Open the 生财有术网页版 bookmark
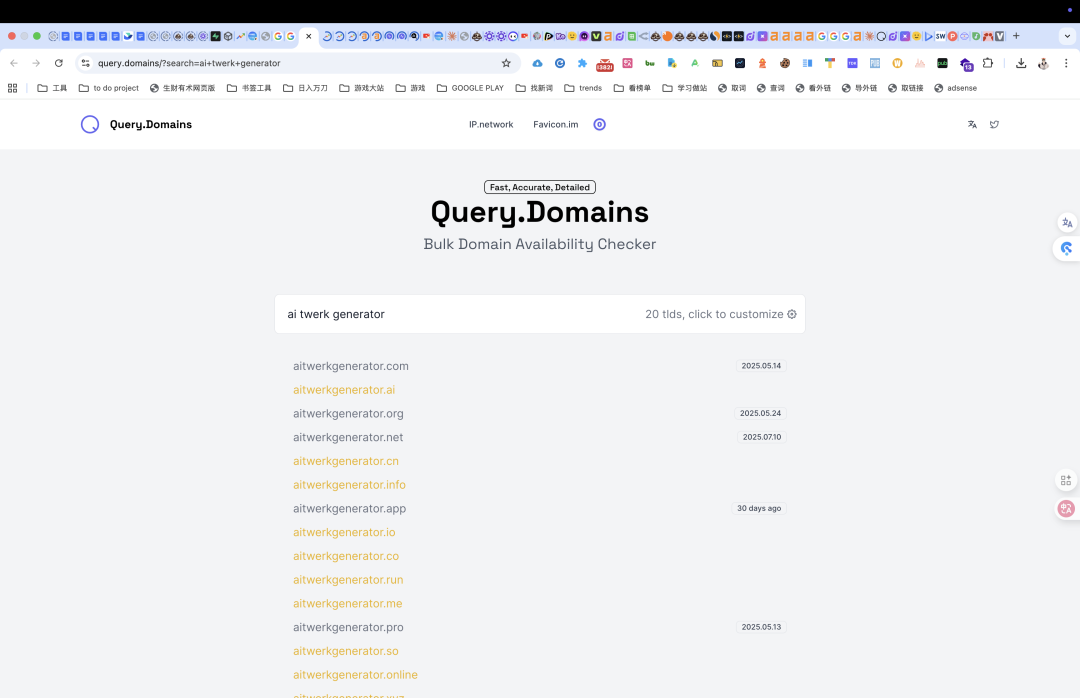1080x698 pixels. click(183, 88)
